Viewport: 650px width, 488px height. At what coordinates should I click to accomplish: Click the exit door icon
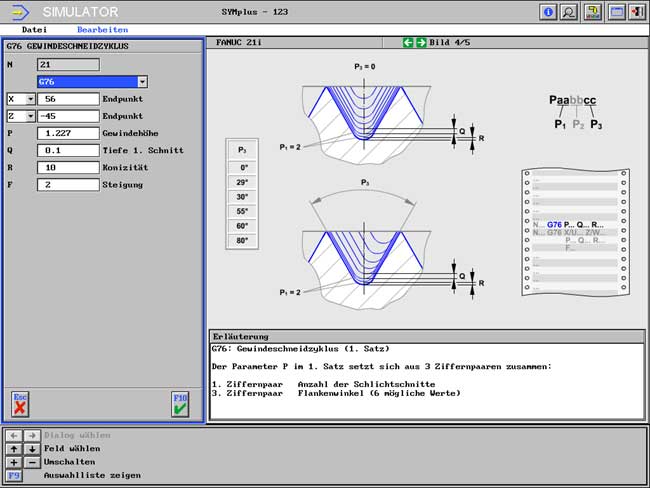(637, 12)
